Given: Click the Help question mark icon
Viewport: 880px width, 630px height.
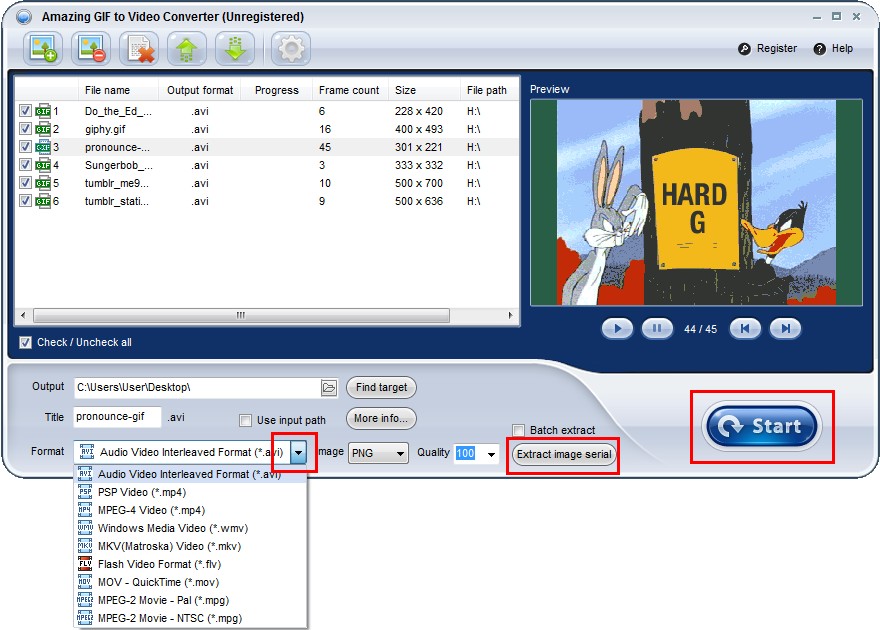Looking at the screenshot, I should [x=819, y=49].
